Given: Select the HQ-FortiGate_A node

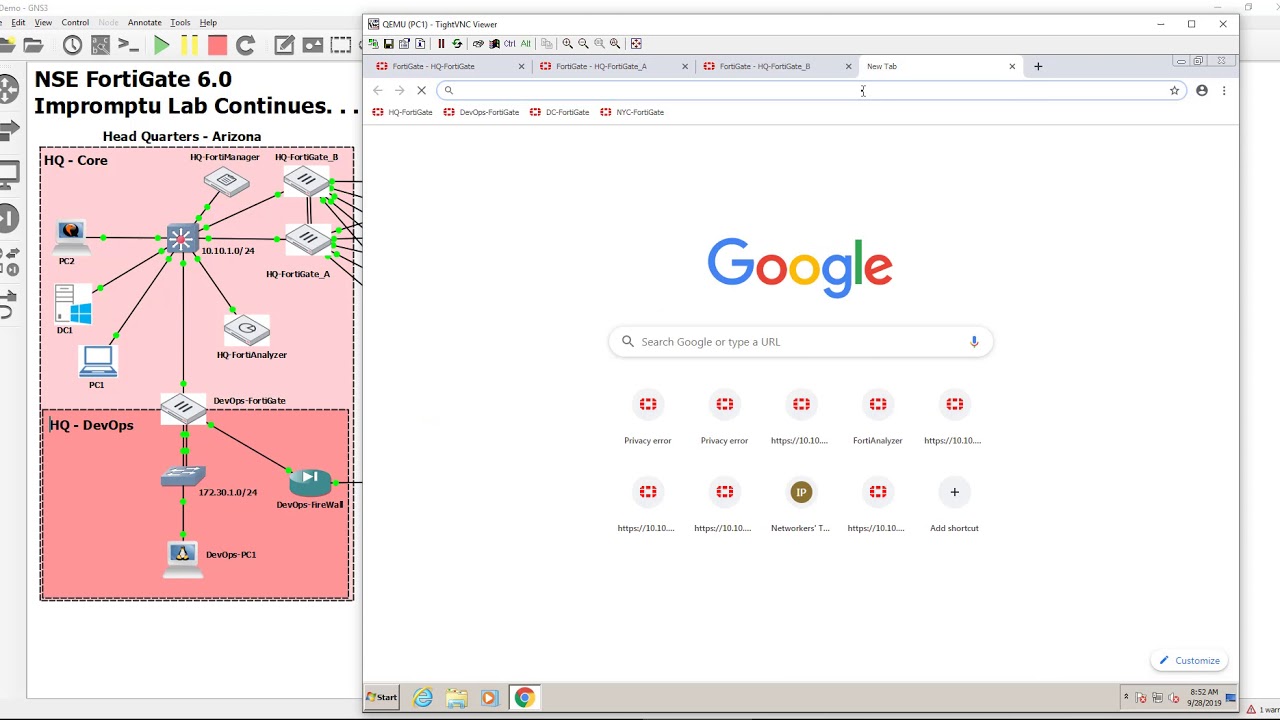Looking at the screenshot, I should pyautogui.click(x=306, y=238).
